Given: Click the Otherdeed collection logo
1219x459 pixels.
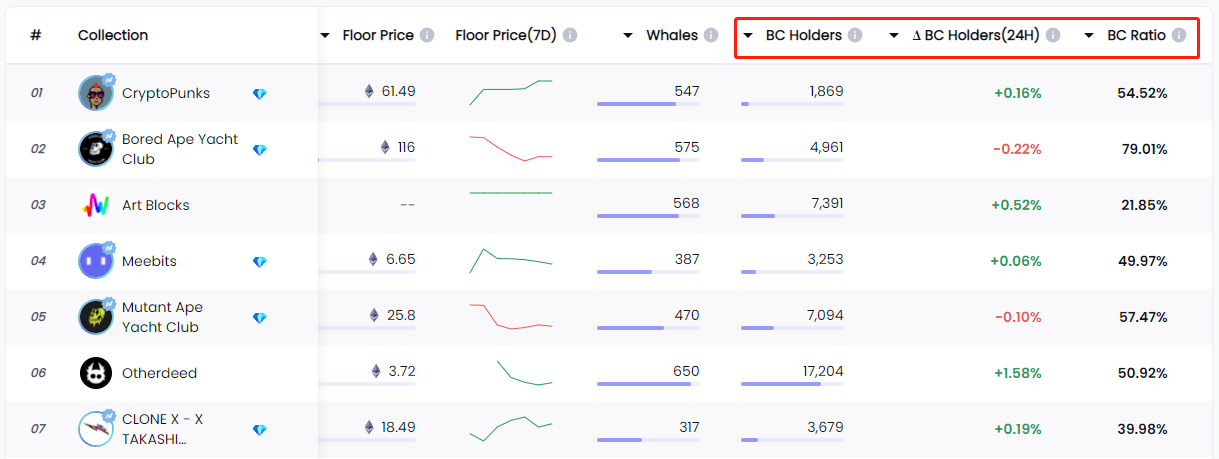Looking at the screenshot, I should coord(96,373).
